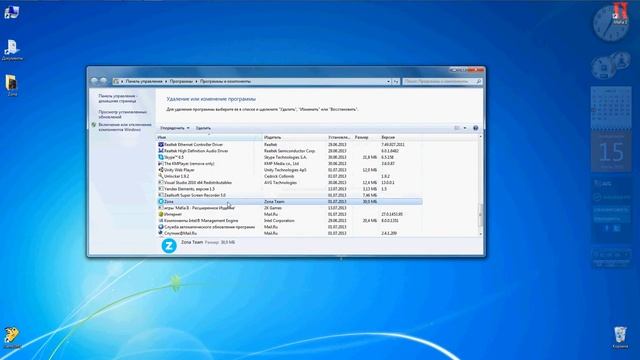Click the Skype Technologies S.A. publisher cell
Image resolution: width=640 pixels, height=360 pixels.
coord(285,157)
